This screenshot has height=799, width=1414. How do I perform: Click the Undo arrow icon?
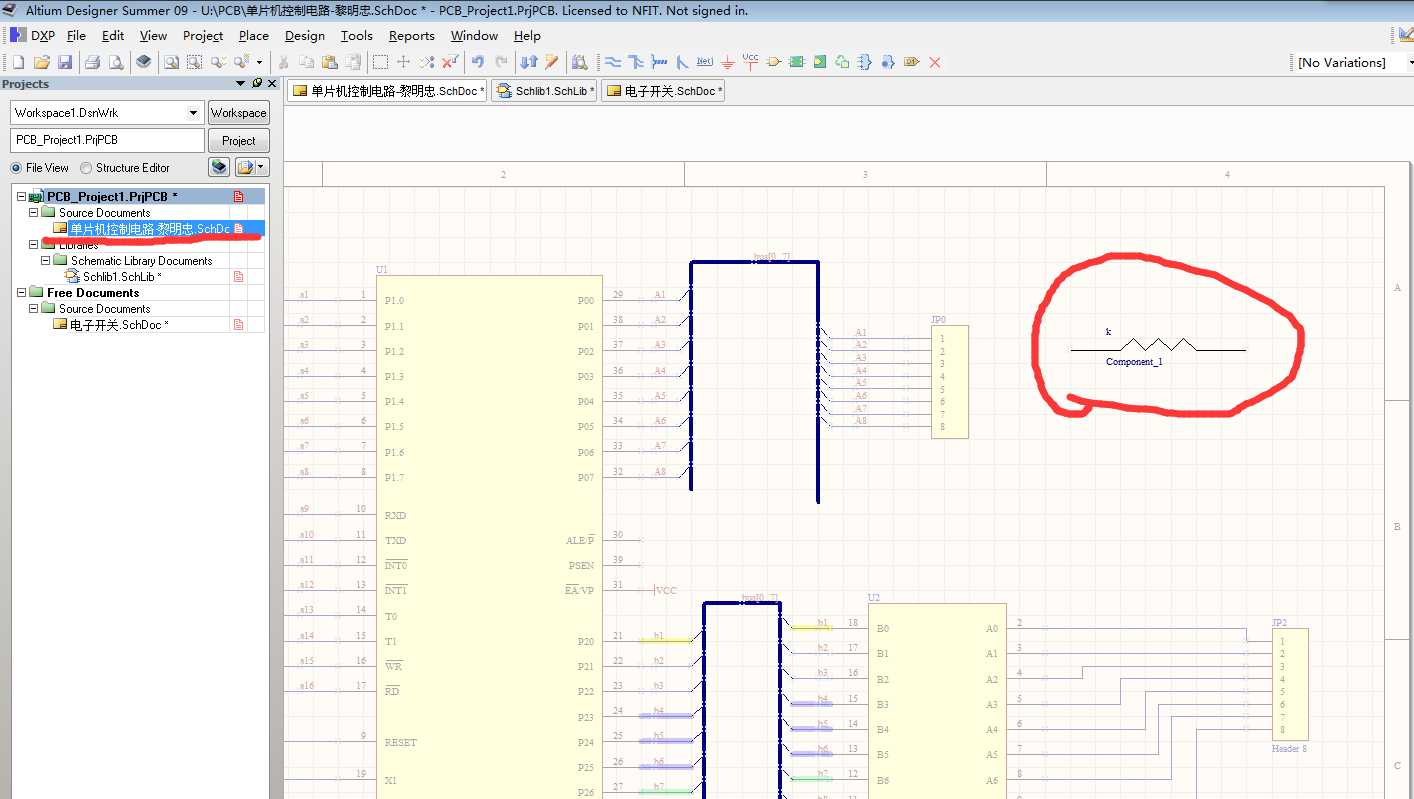coord(478,62)
